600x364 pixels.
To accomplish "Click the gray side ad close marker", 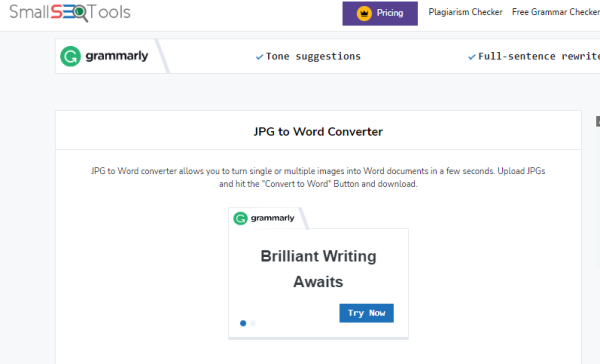I will pyautogui.click(x=598, y=122).
